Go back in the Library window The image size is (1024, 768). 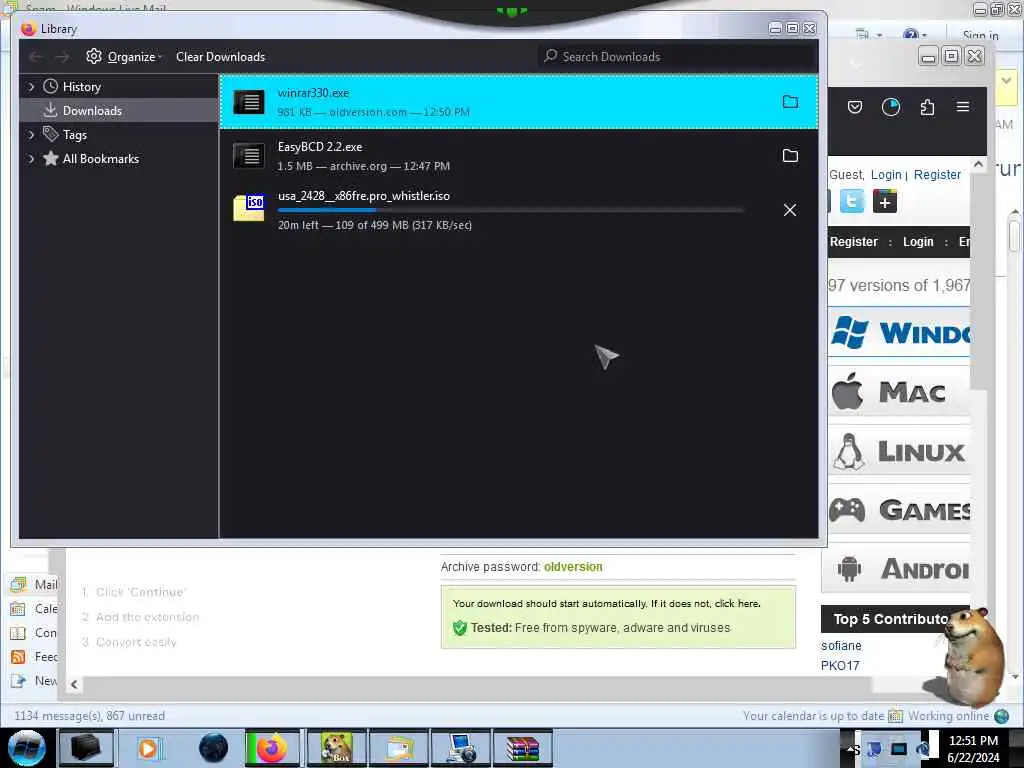point(36,57)
